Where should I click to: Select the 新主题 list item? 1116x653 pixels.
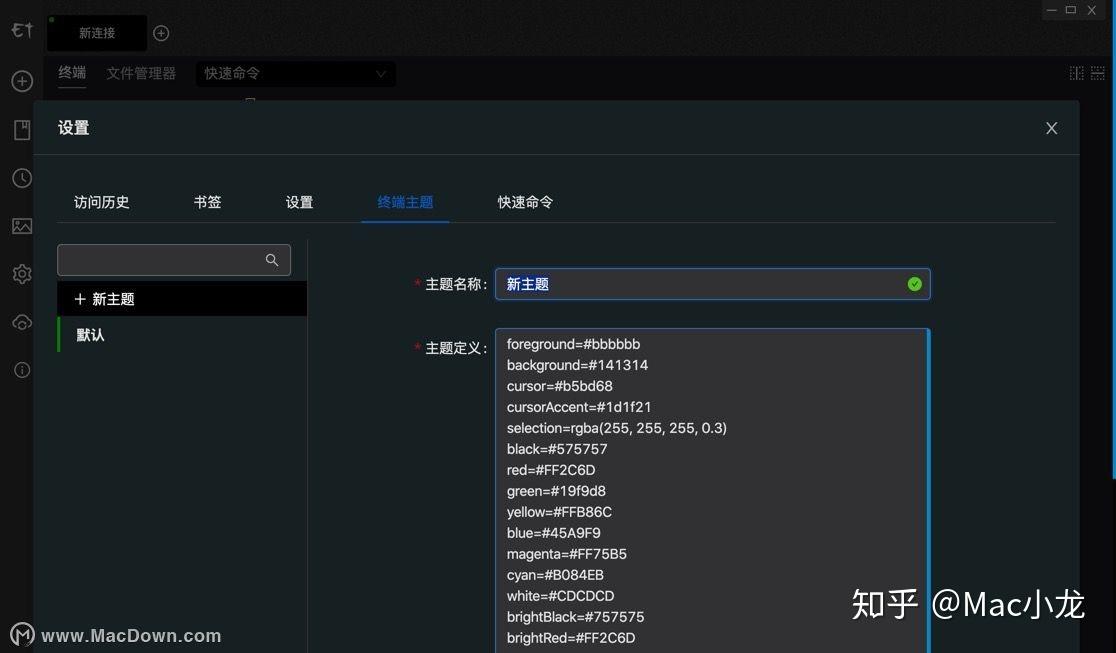click(x=182, y=299)
